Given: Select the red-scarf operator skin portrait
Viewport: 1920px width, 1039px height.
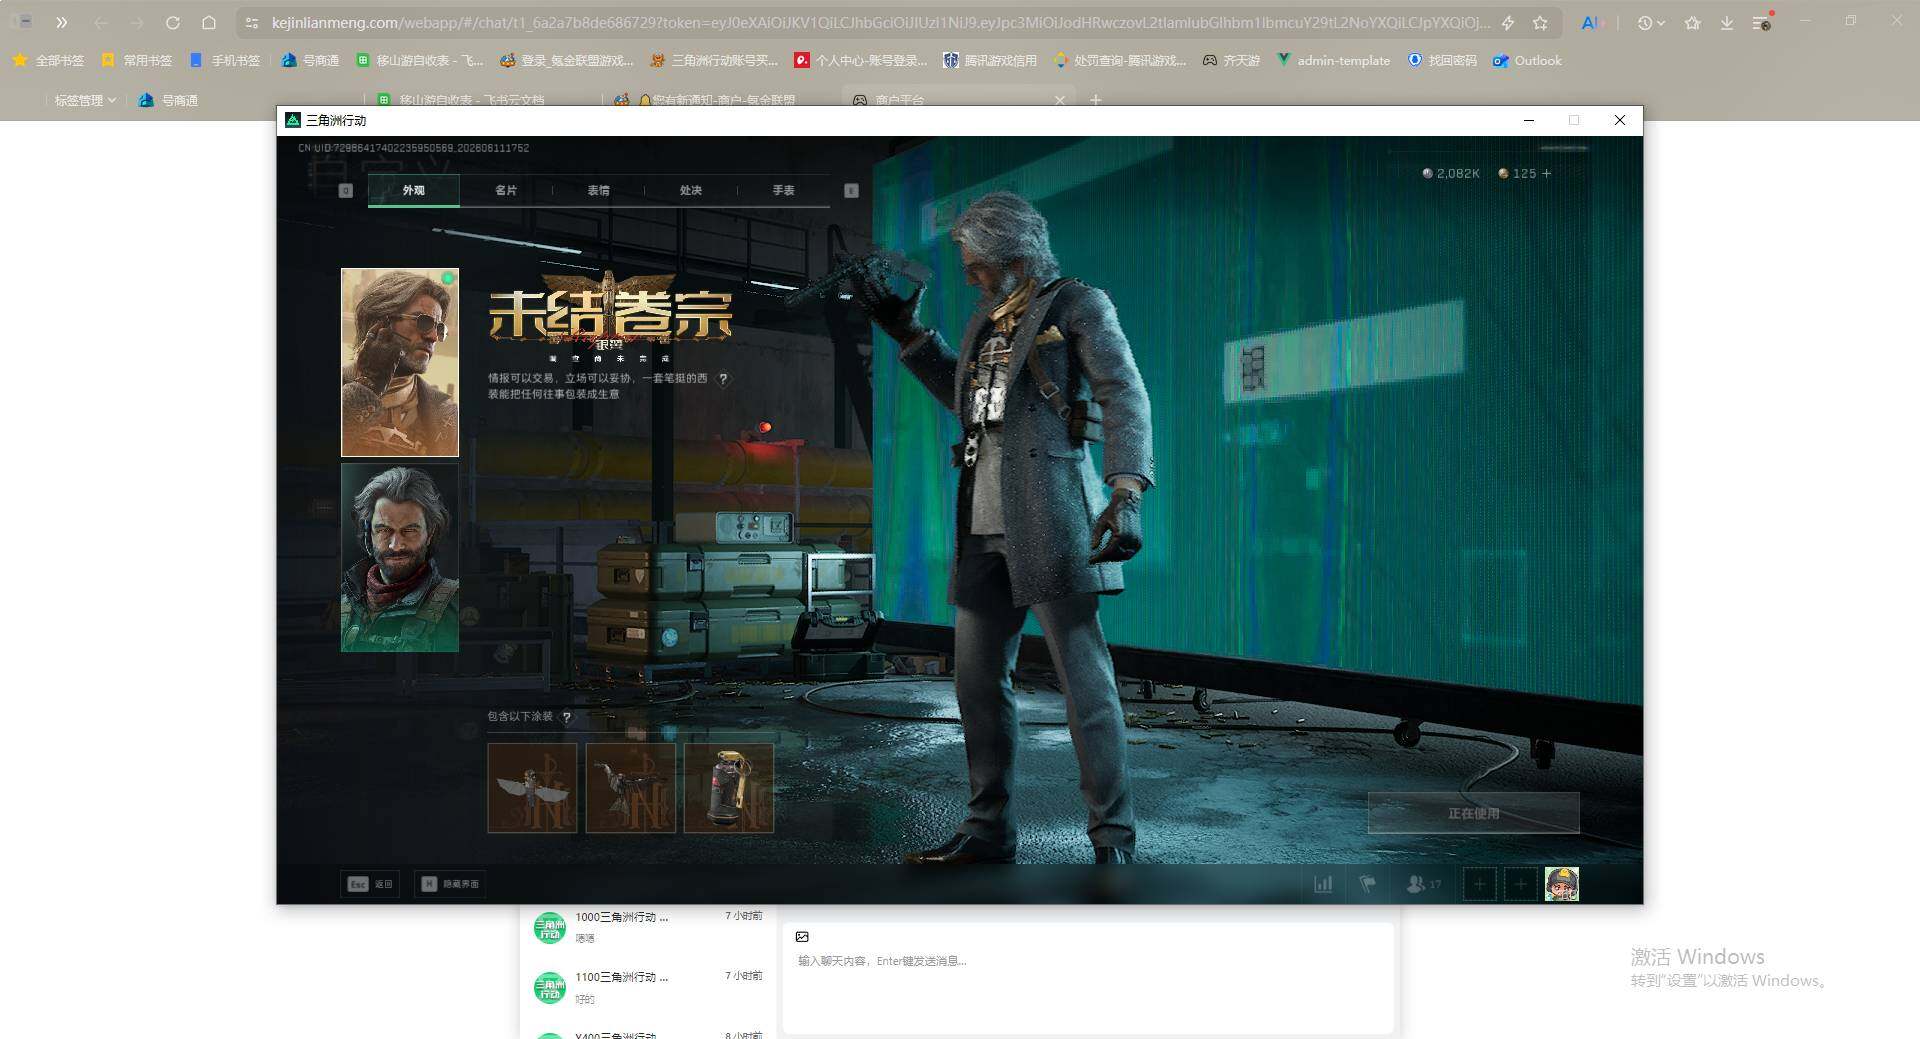Looking at the screenshot, I should (x=400, y=557).
